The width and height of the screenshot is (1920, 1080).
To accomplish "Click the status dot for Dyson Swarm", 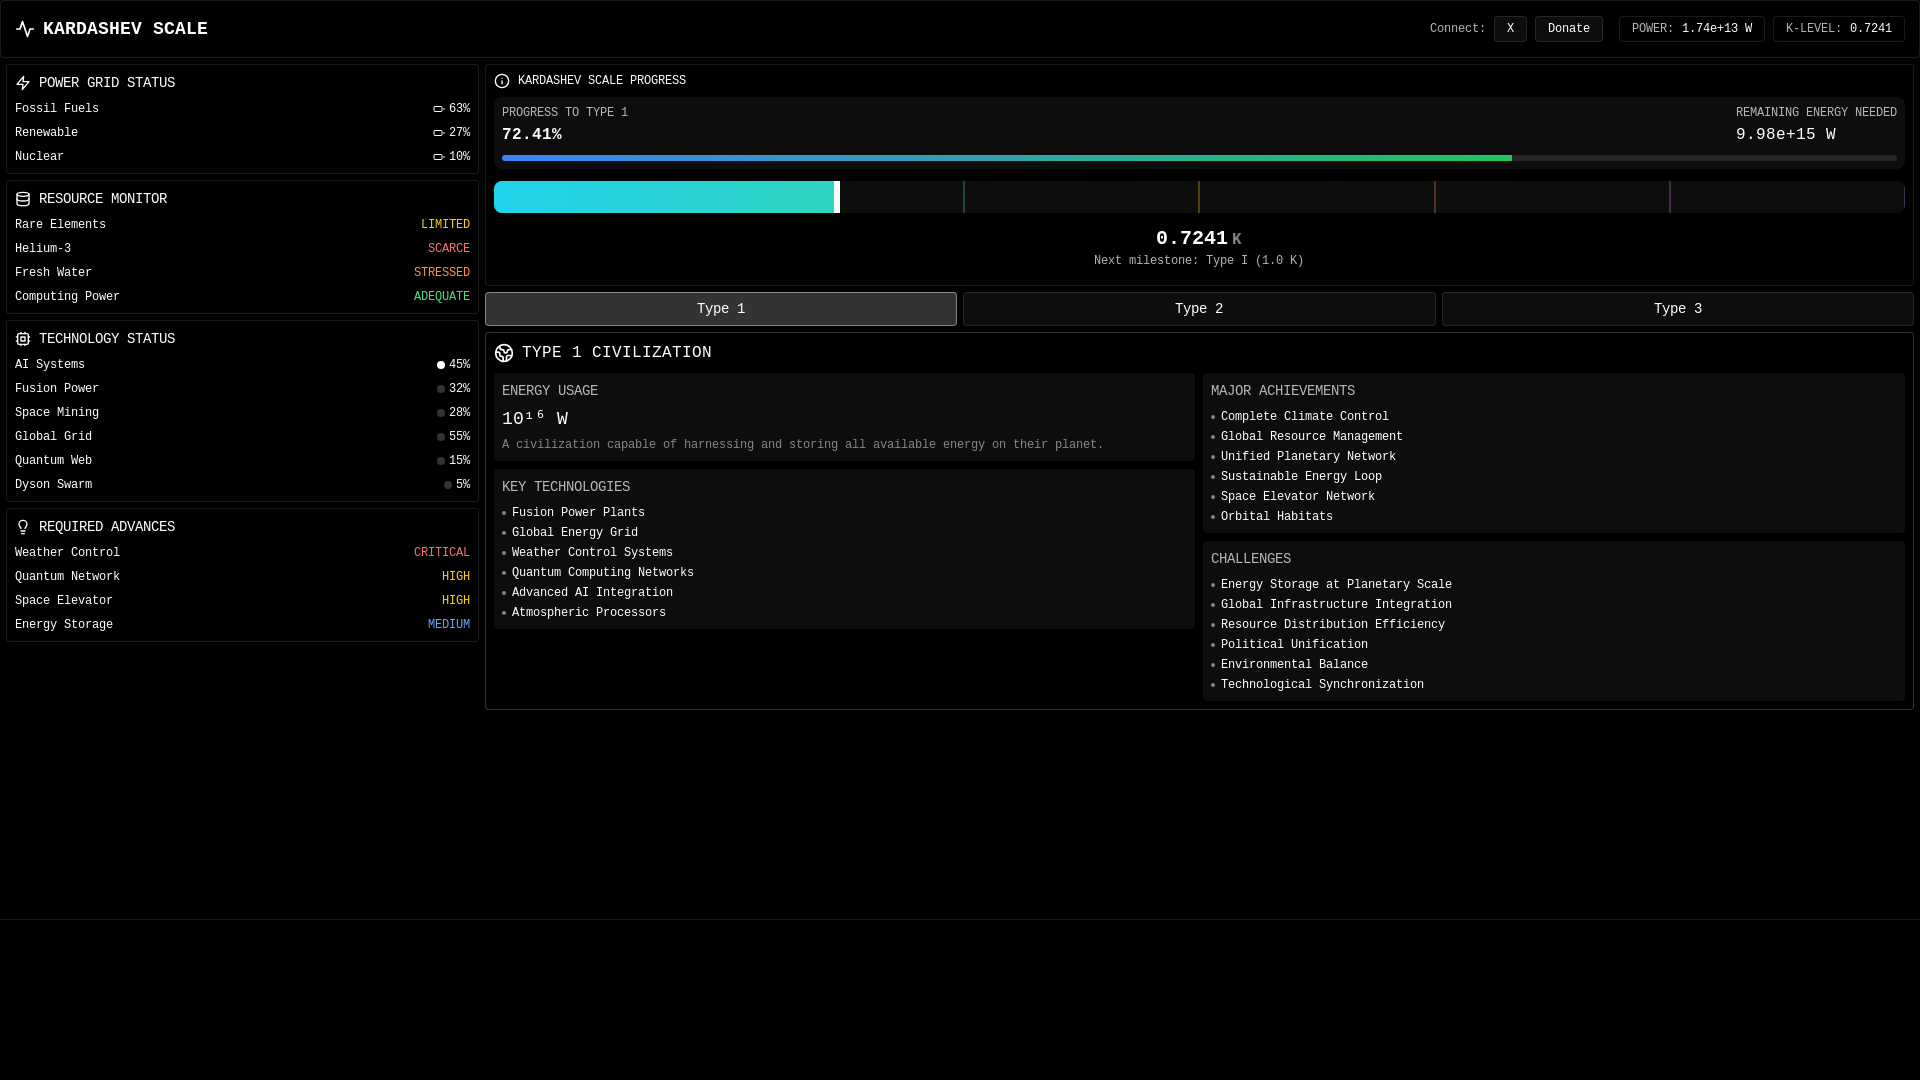I will click(x=448, y=485).
